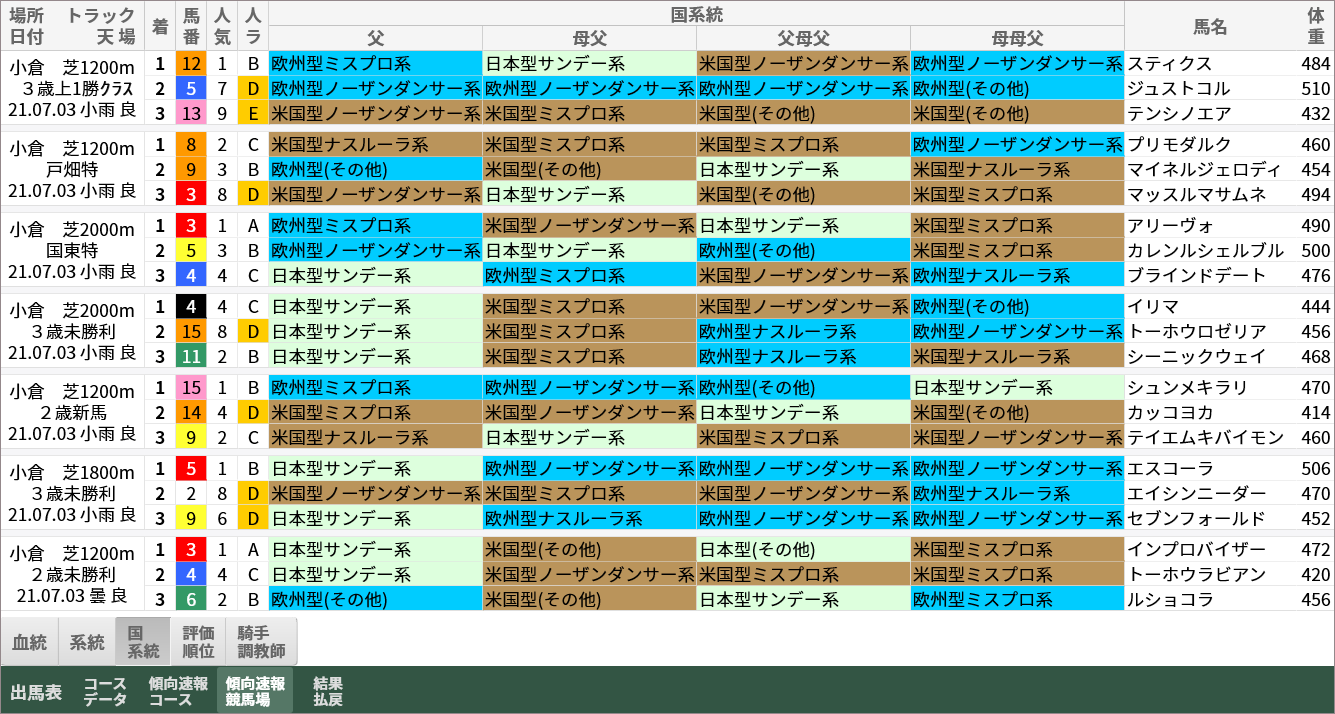1335x714 pixels.
Task: Click the 母父 column header
Action: [x=590, y=38]
